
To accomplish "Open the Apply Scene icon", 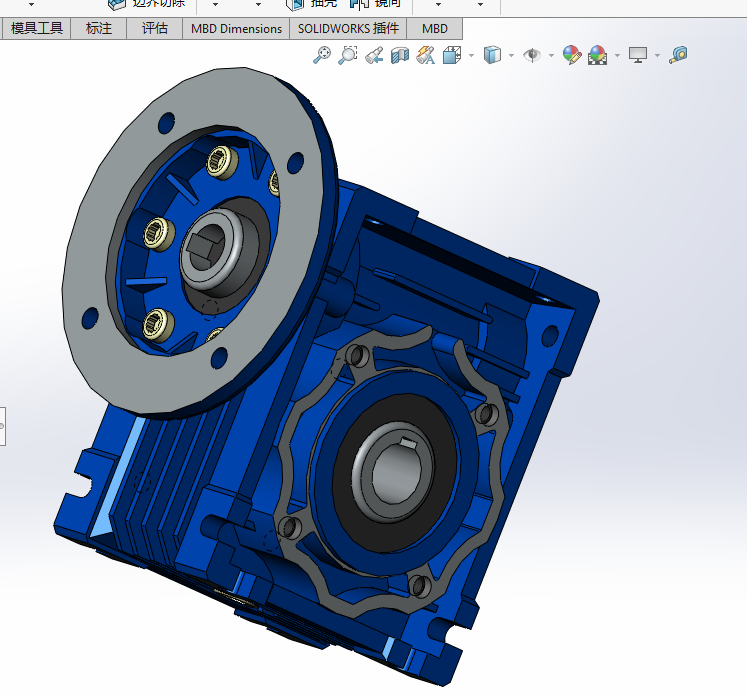I will point(598,55).
